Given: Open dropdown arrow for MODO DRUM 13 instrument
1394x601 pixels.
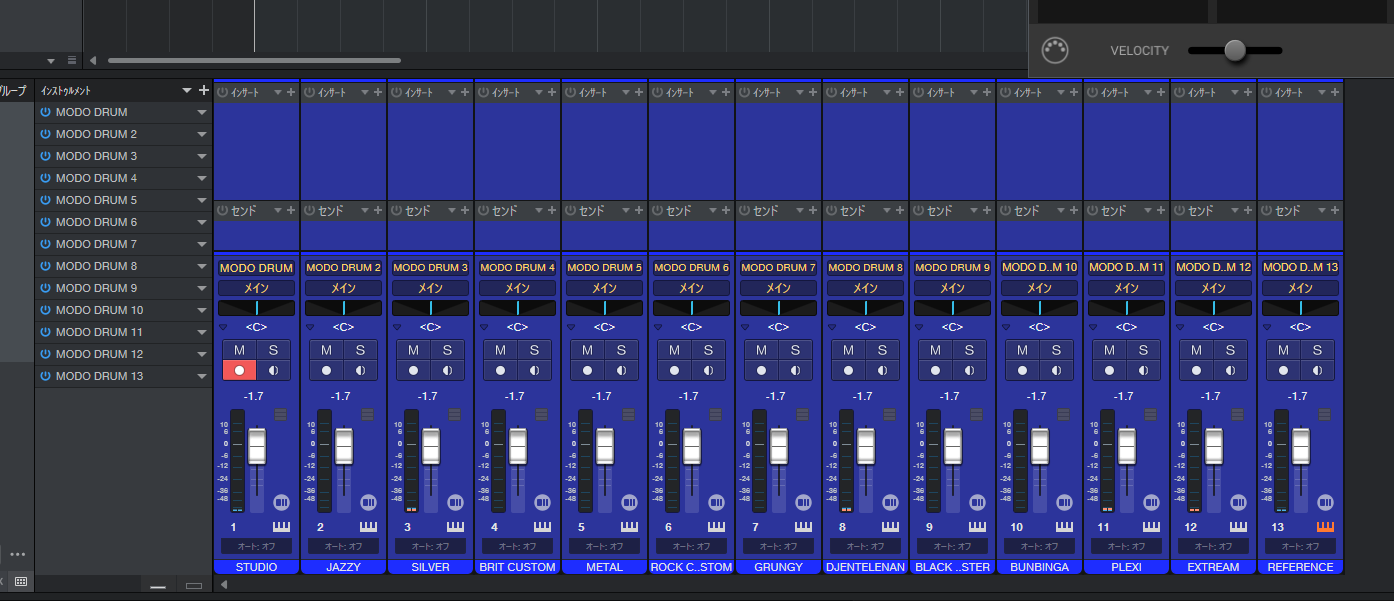Looking at the screenshot, I should pyautogui.click(x=202, y=376).
